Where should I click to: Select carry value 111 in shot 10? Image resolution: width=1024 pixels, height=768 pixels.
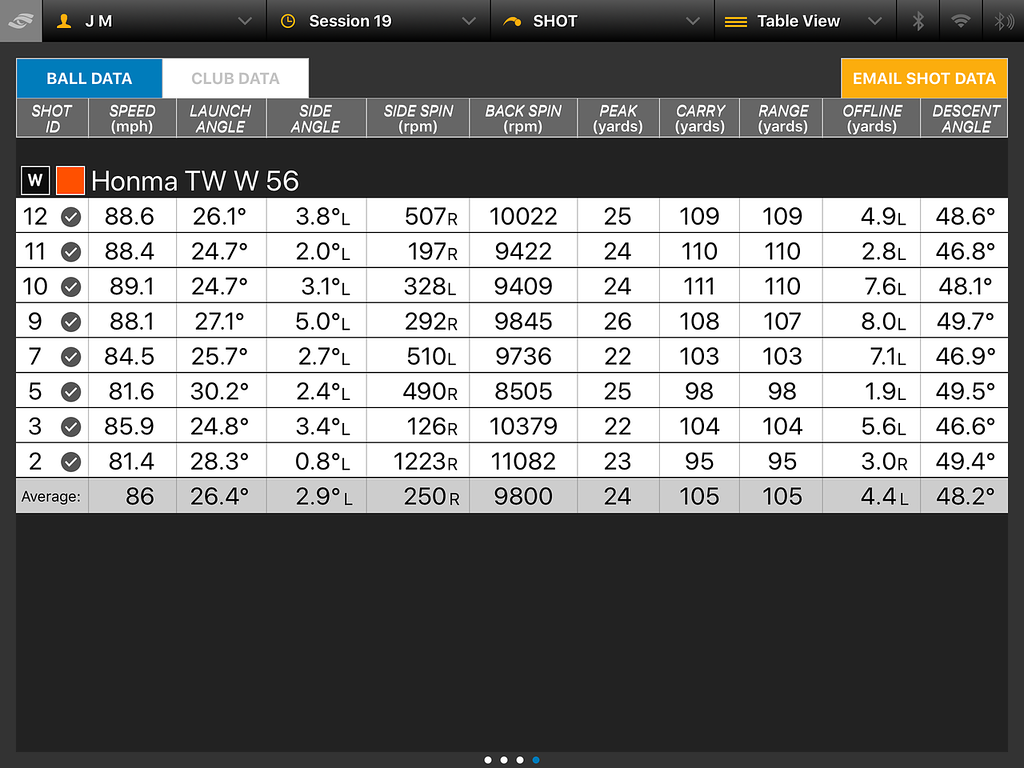click(699, 287)
